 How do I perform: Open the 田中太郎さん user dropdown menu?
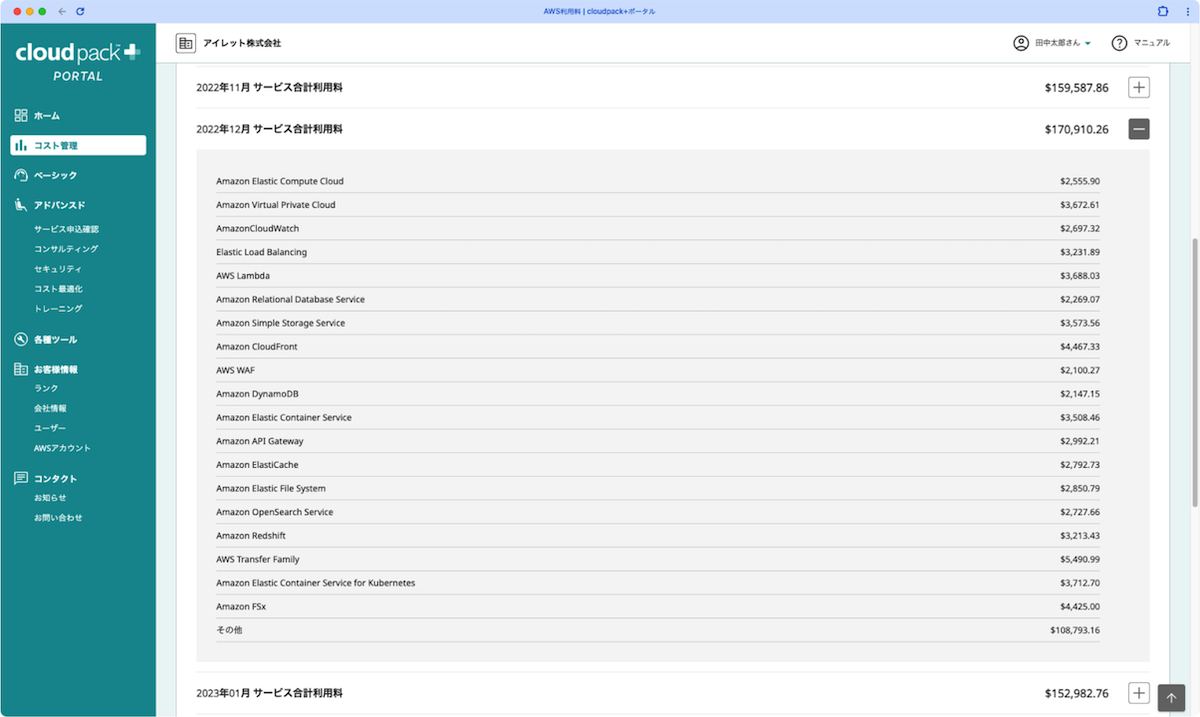(1052, 43)
